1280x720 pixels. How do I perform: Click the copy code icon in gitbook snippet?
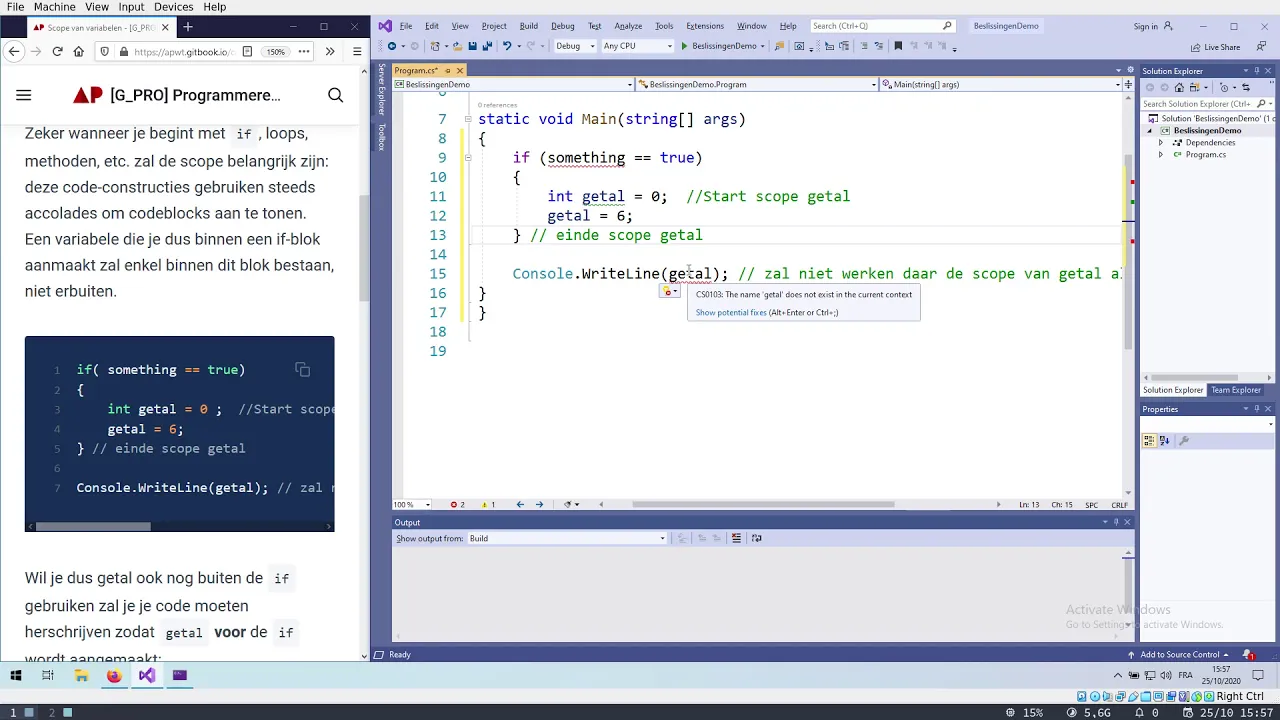pyautogui.click(x=303, y=370)
